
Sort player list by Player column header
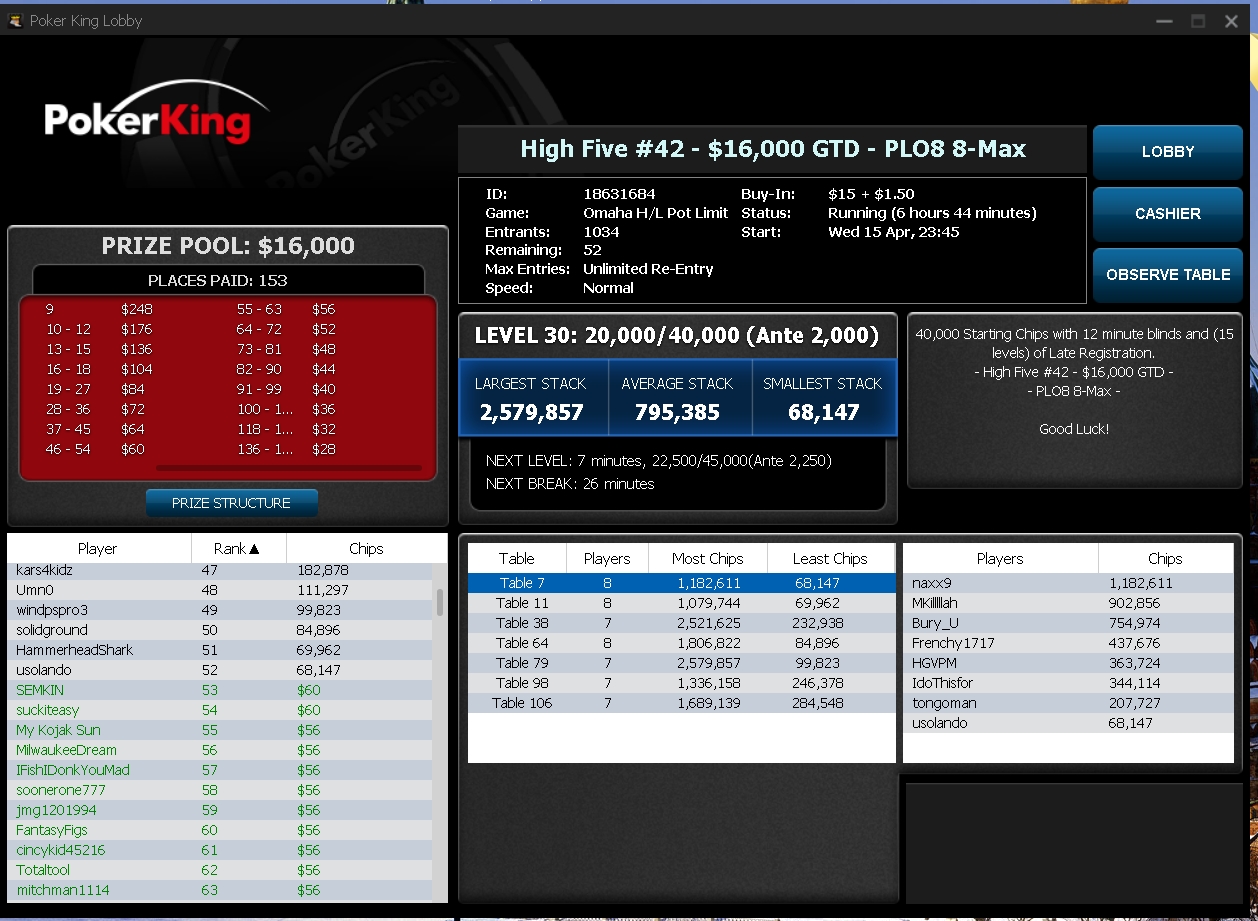click(x=98, y=548)
